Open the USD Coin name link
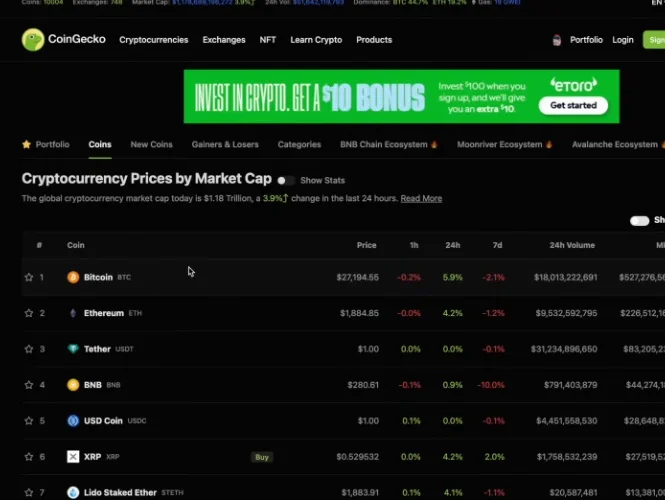665x500 pixels. 103,421
